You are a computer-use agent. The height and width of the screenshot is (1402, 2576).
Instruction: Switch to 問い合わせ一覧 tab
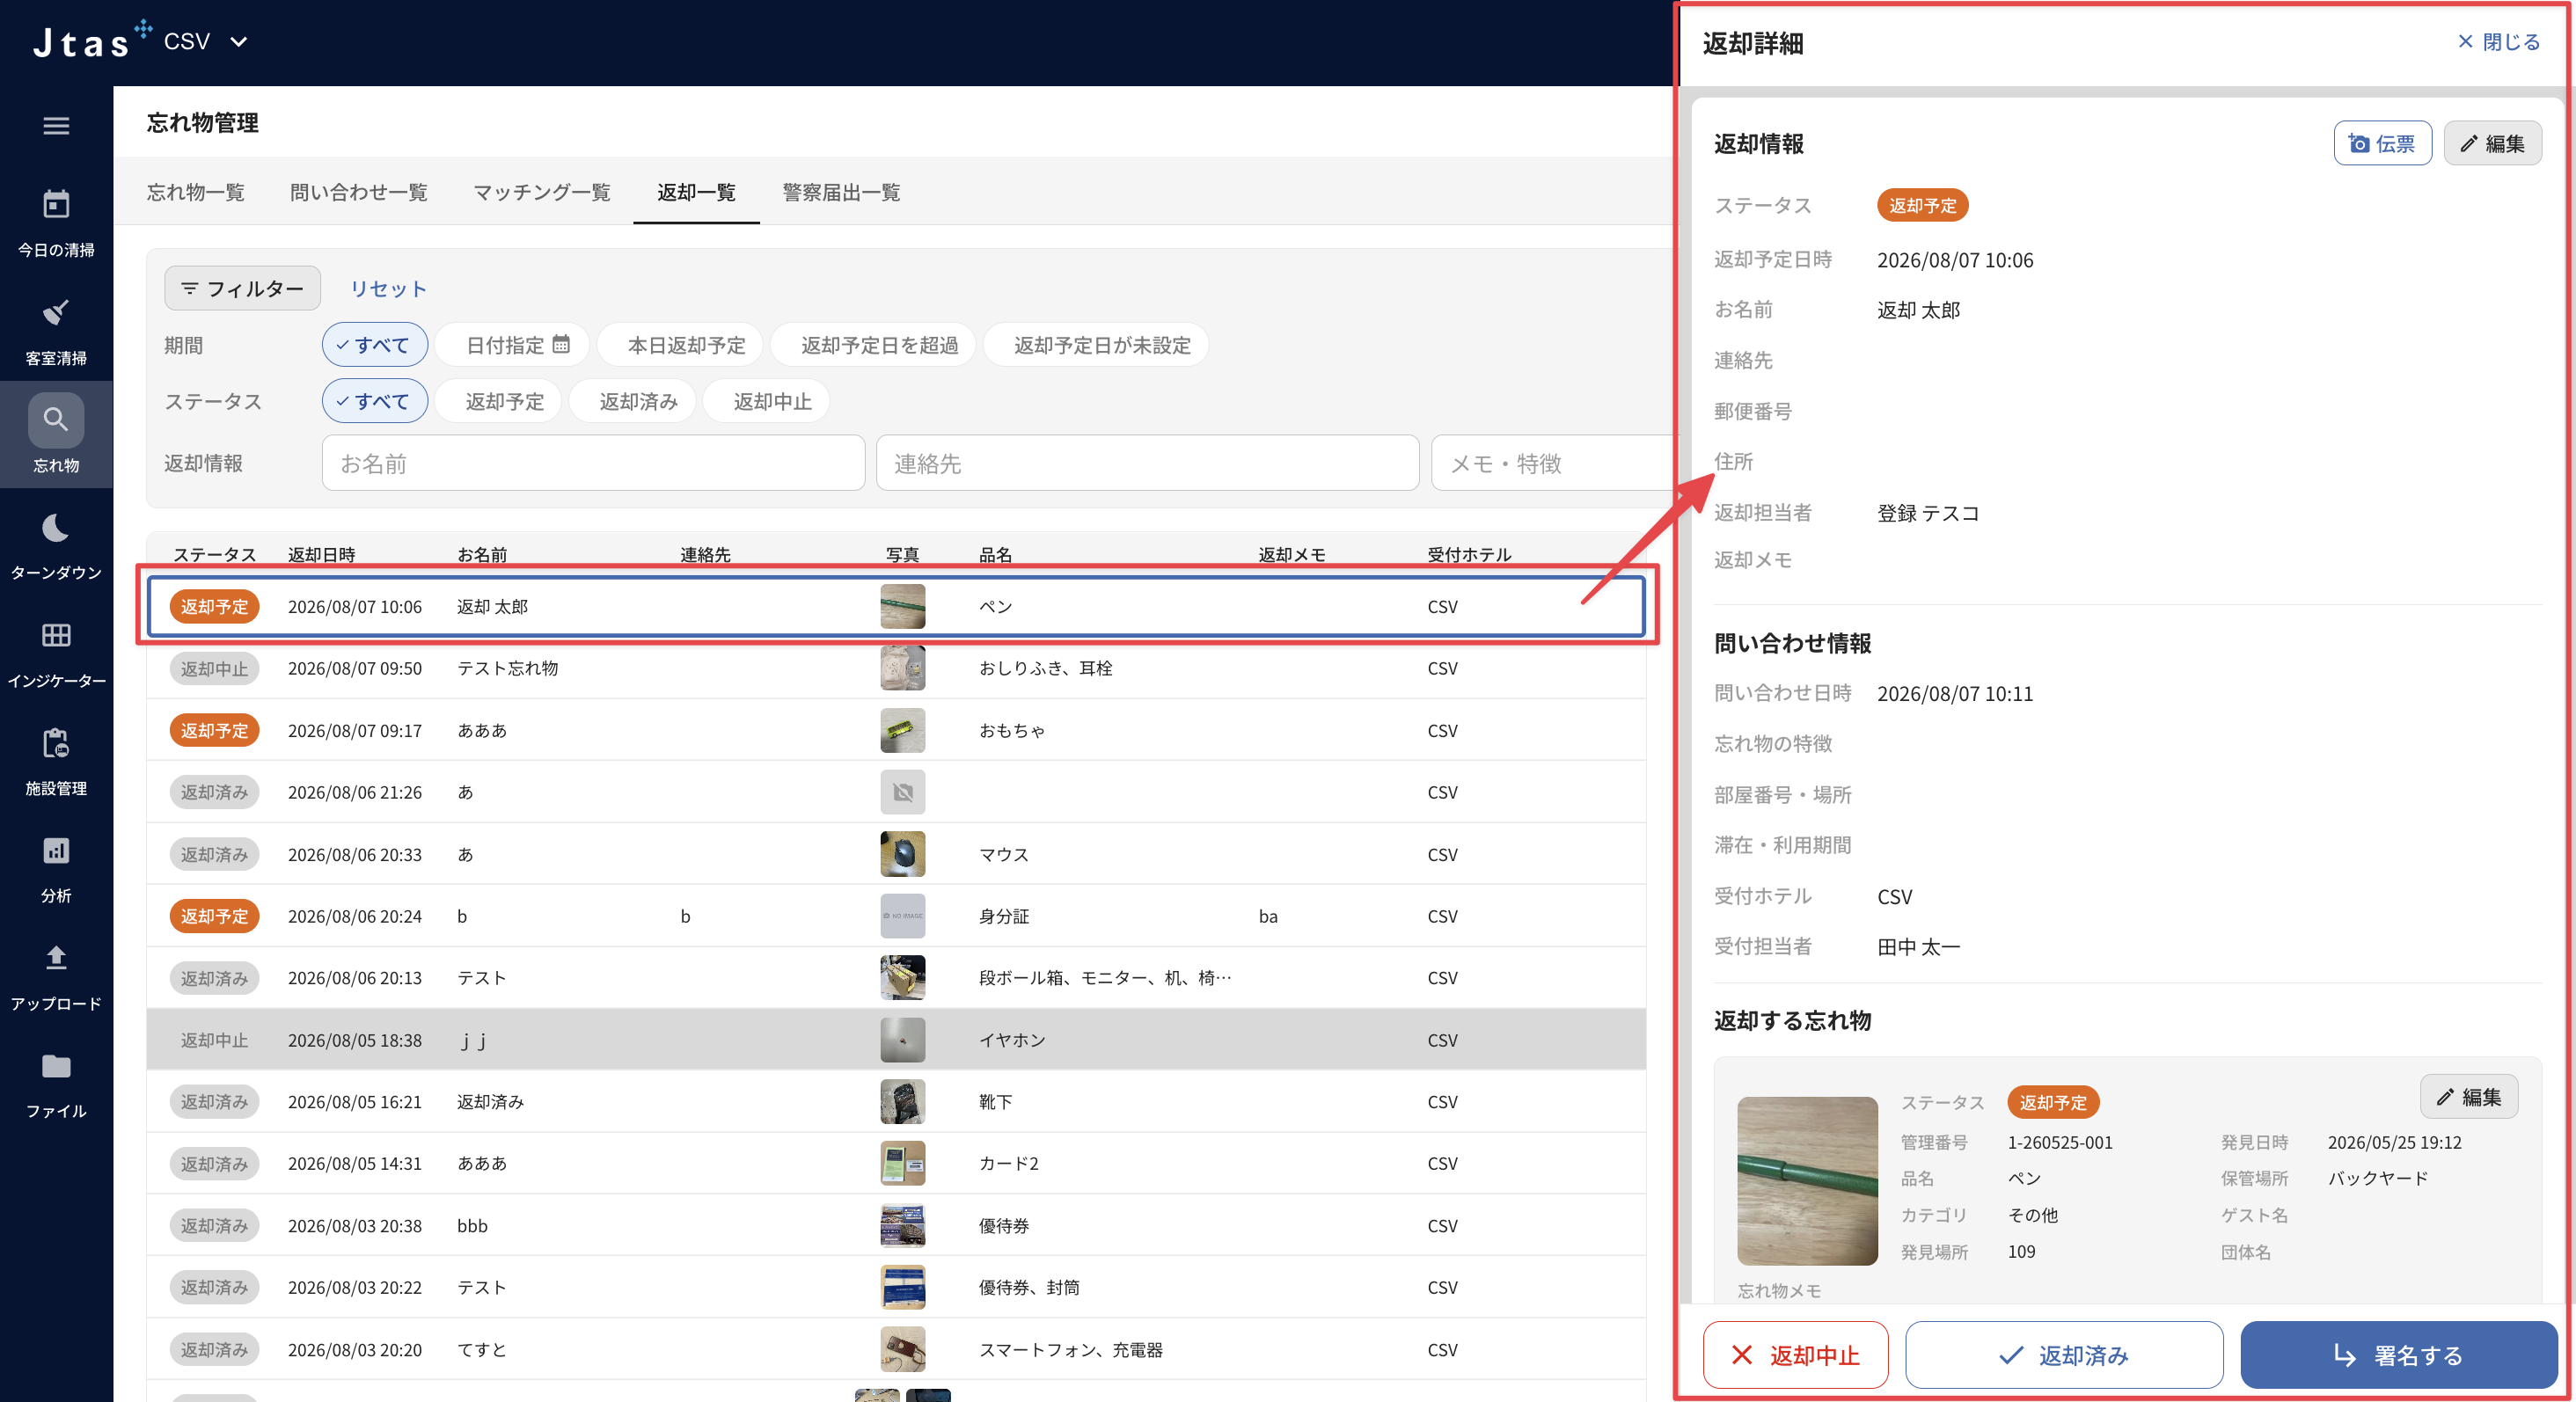(x=359, y=192)
